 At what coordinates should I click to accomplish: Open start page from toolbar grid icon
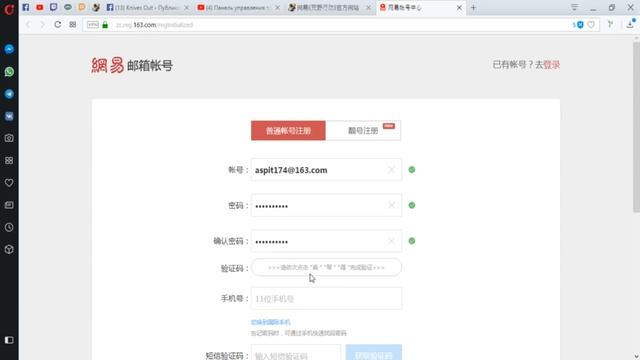point(73,24)
